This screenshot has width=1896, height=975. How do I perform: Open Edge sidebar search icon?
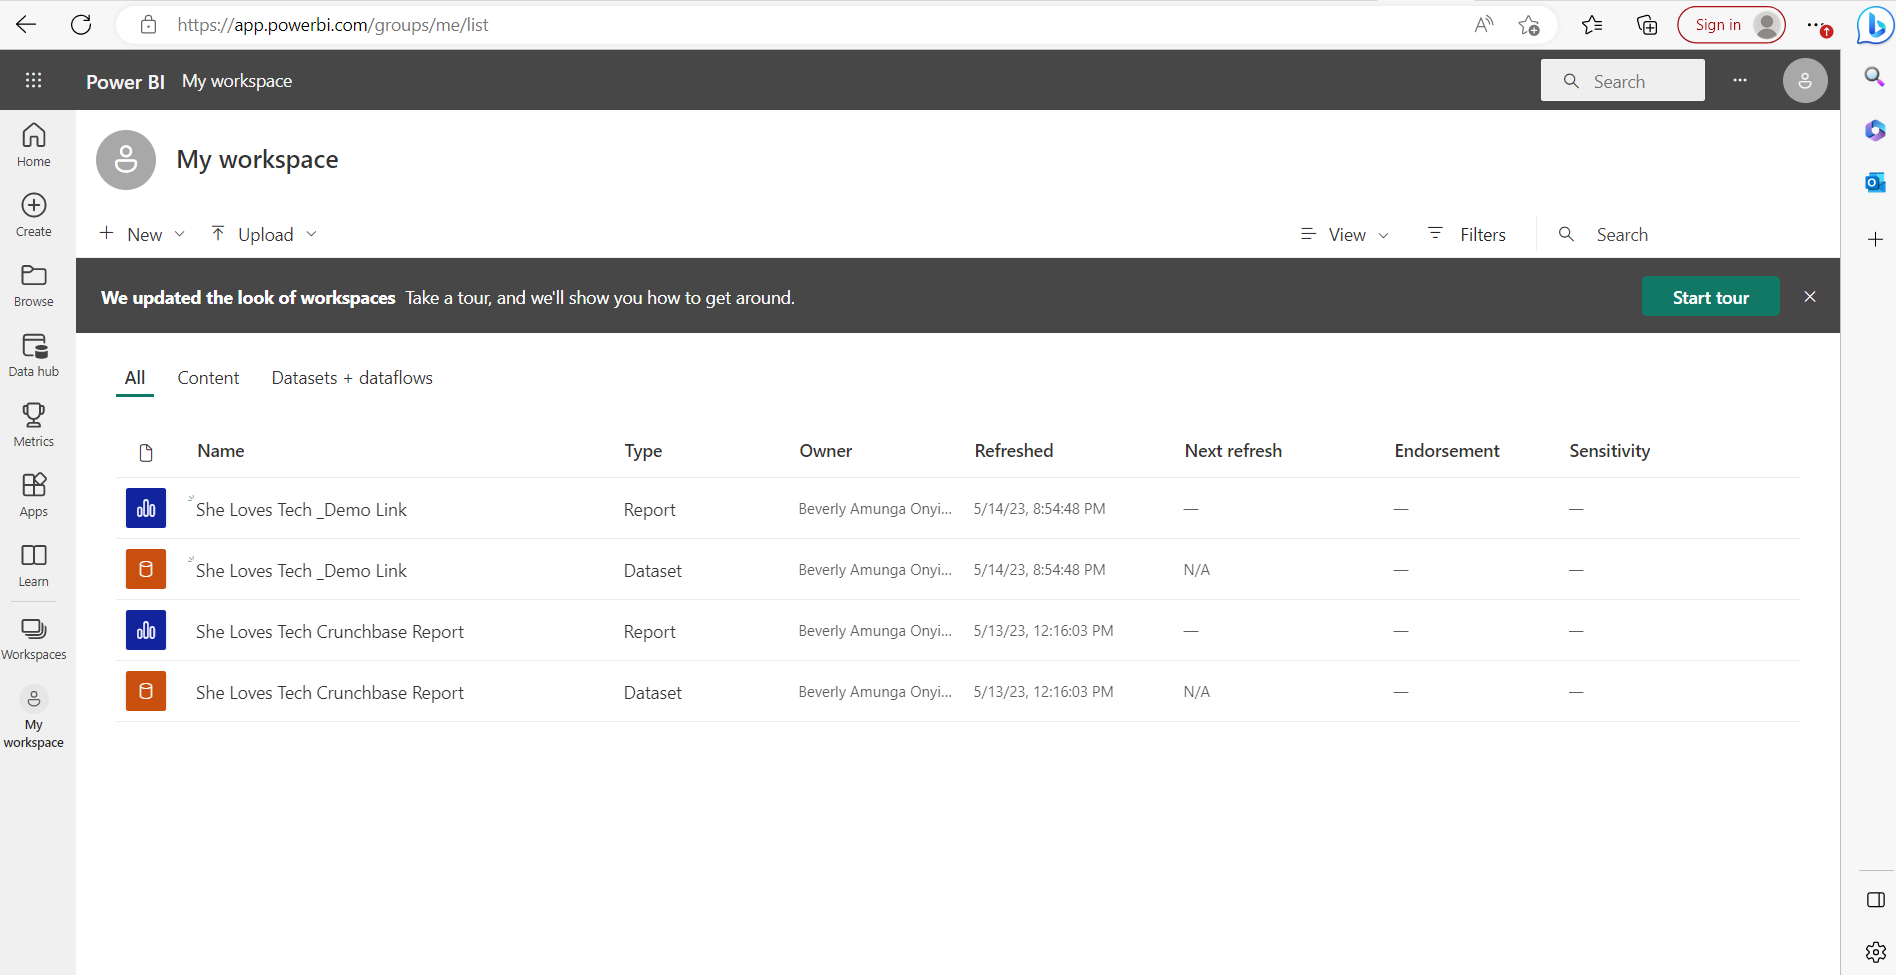tap(1875, 77)
